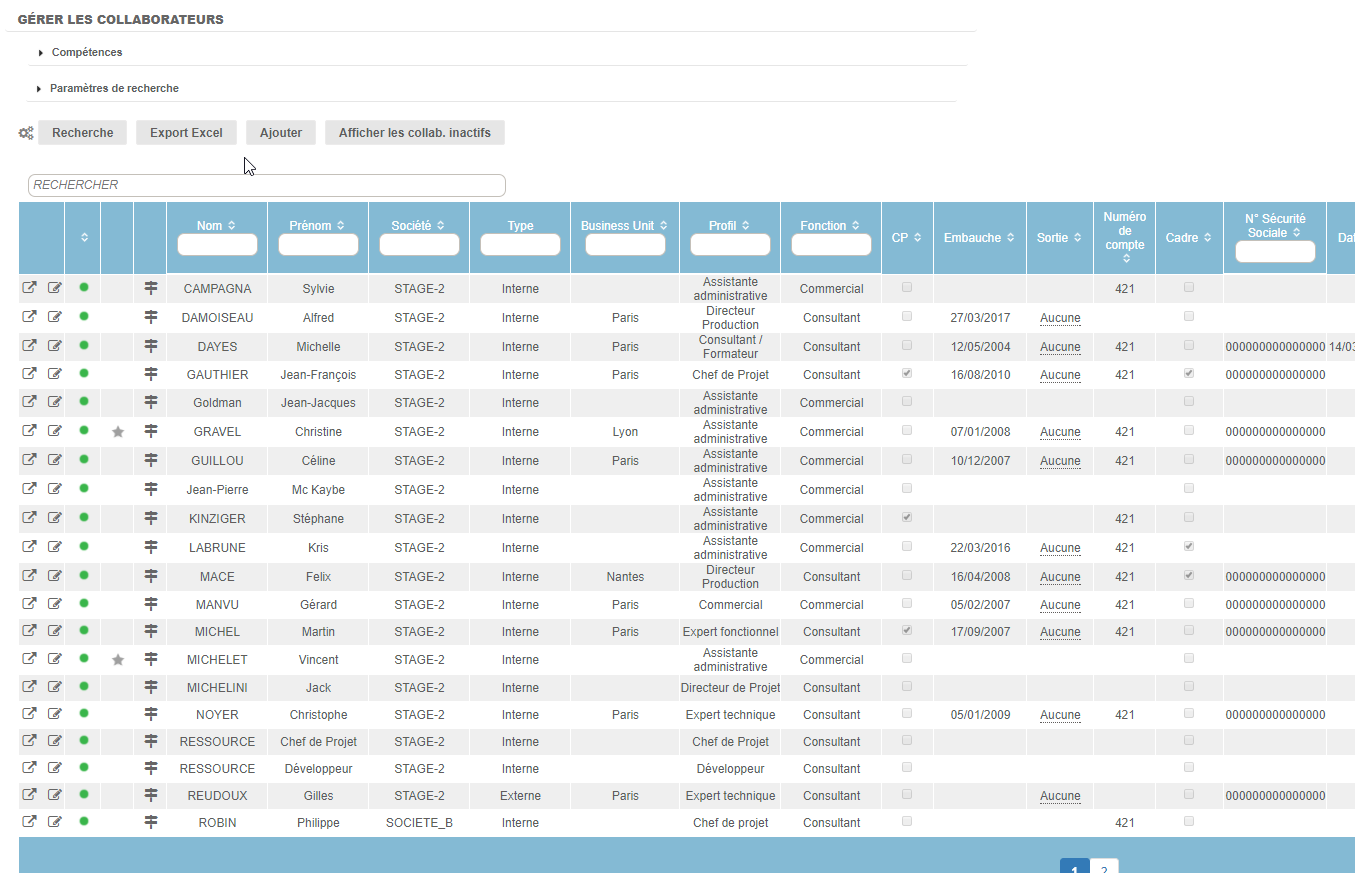Expand the Compétences section
1355x873 pixels.
[x=86, y=52]
